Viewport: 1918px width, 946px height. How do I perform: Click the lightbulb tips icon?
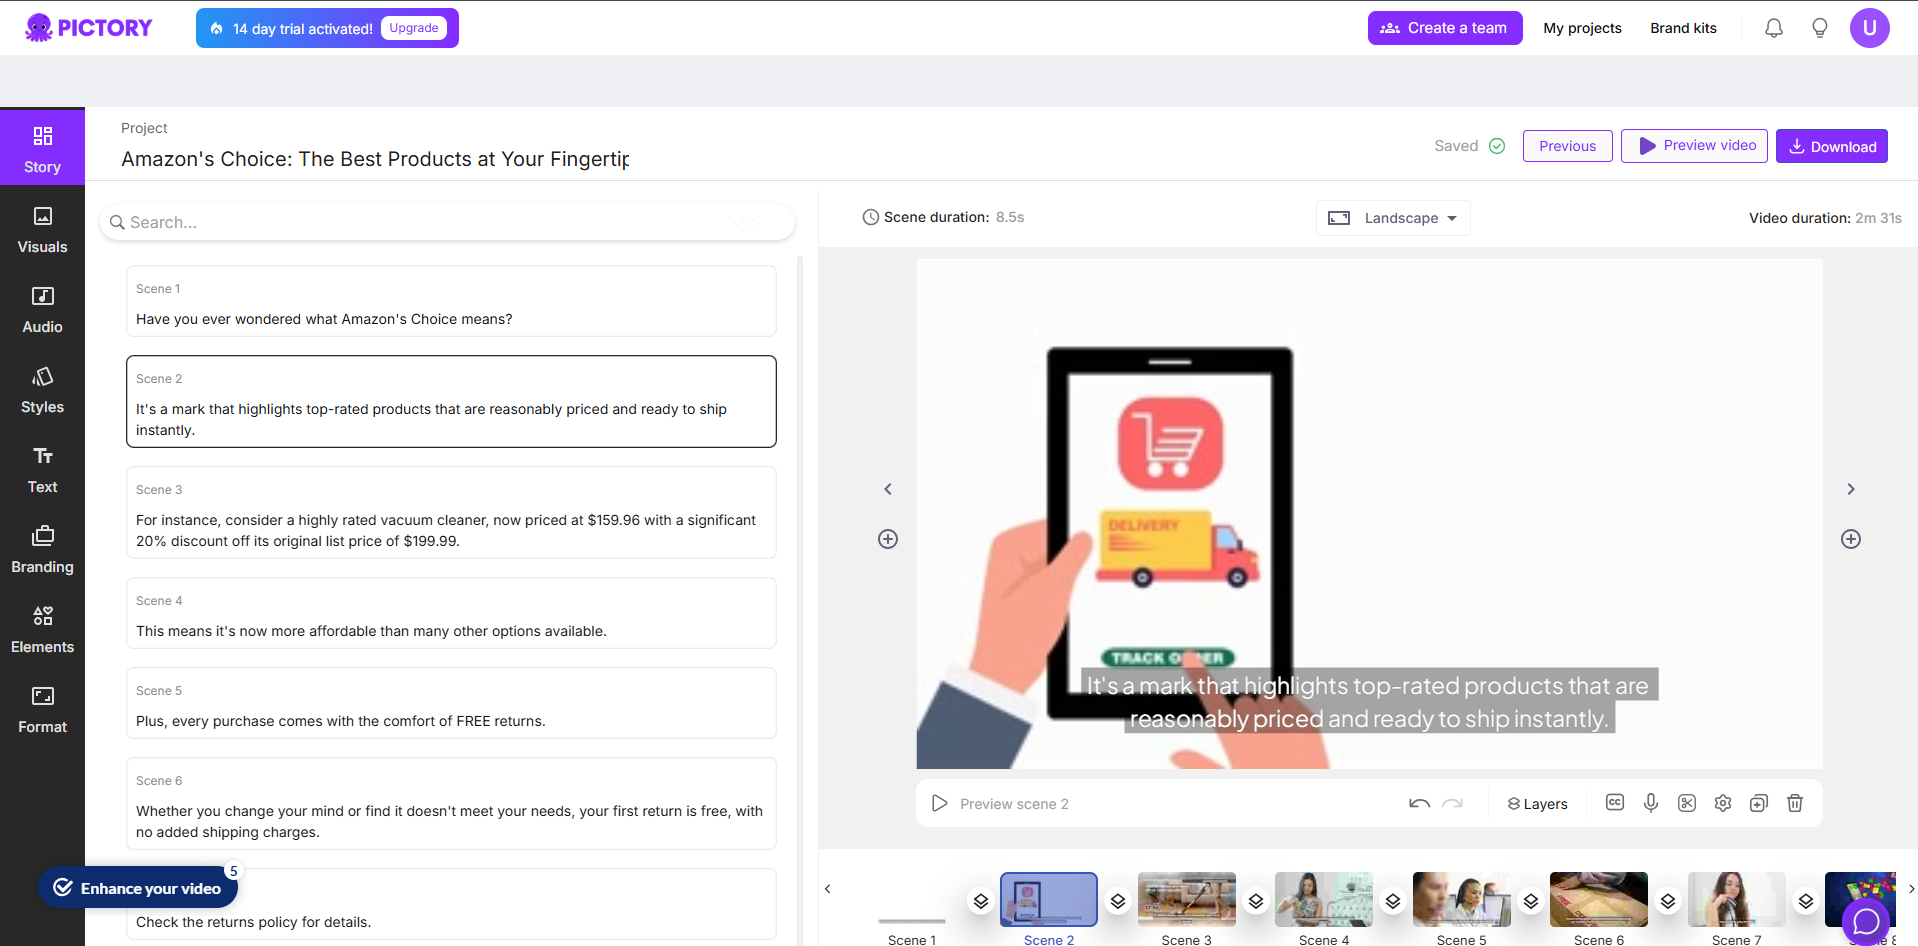[1820, 28]
